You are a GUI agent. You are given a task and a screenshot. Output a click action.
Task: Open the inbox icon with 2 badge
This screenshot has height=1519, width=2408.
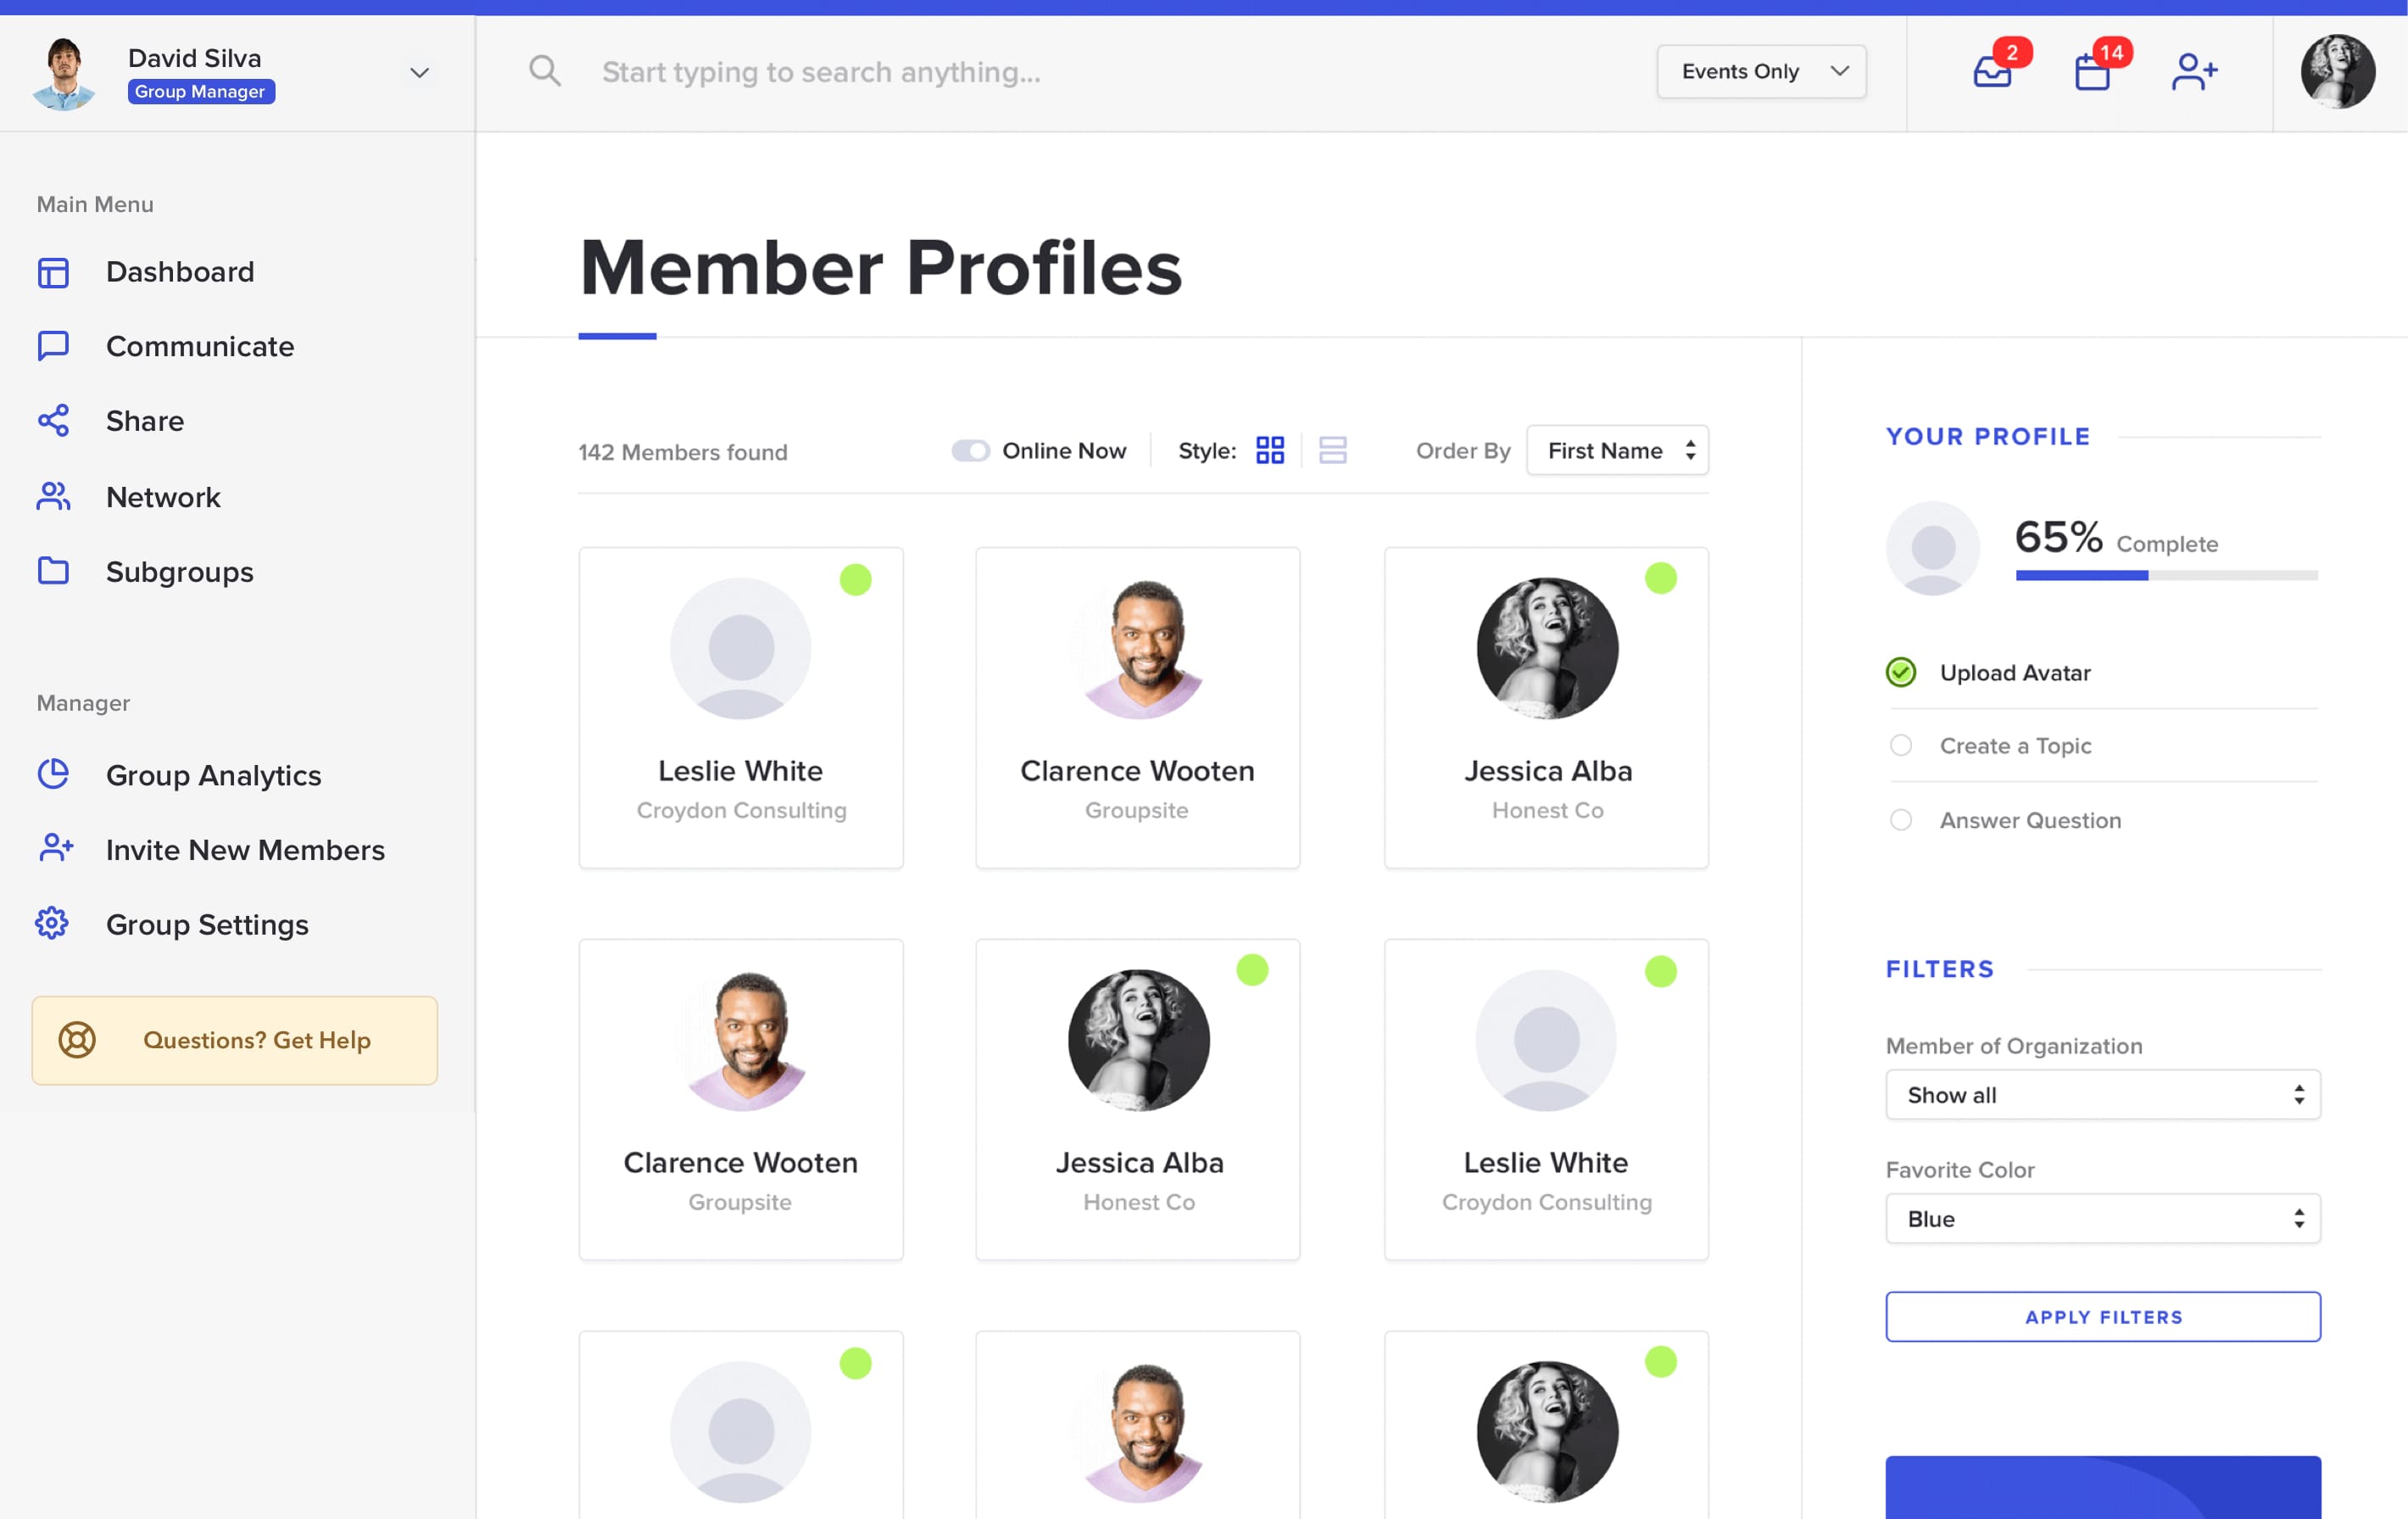[x=1993, y=72]
